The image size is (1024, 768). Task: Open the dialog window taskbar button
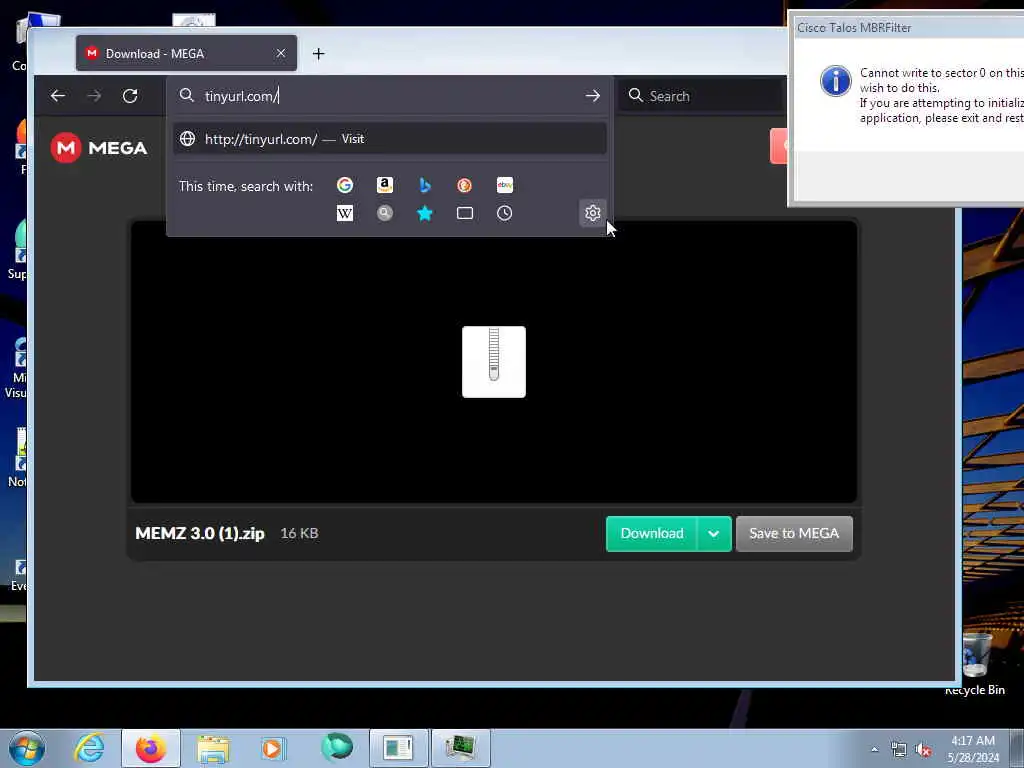click(x=398, y=748)
